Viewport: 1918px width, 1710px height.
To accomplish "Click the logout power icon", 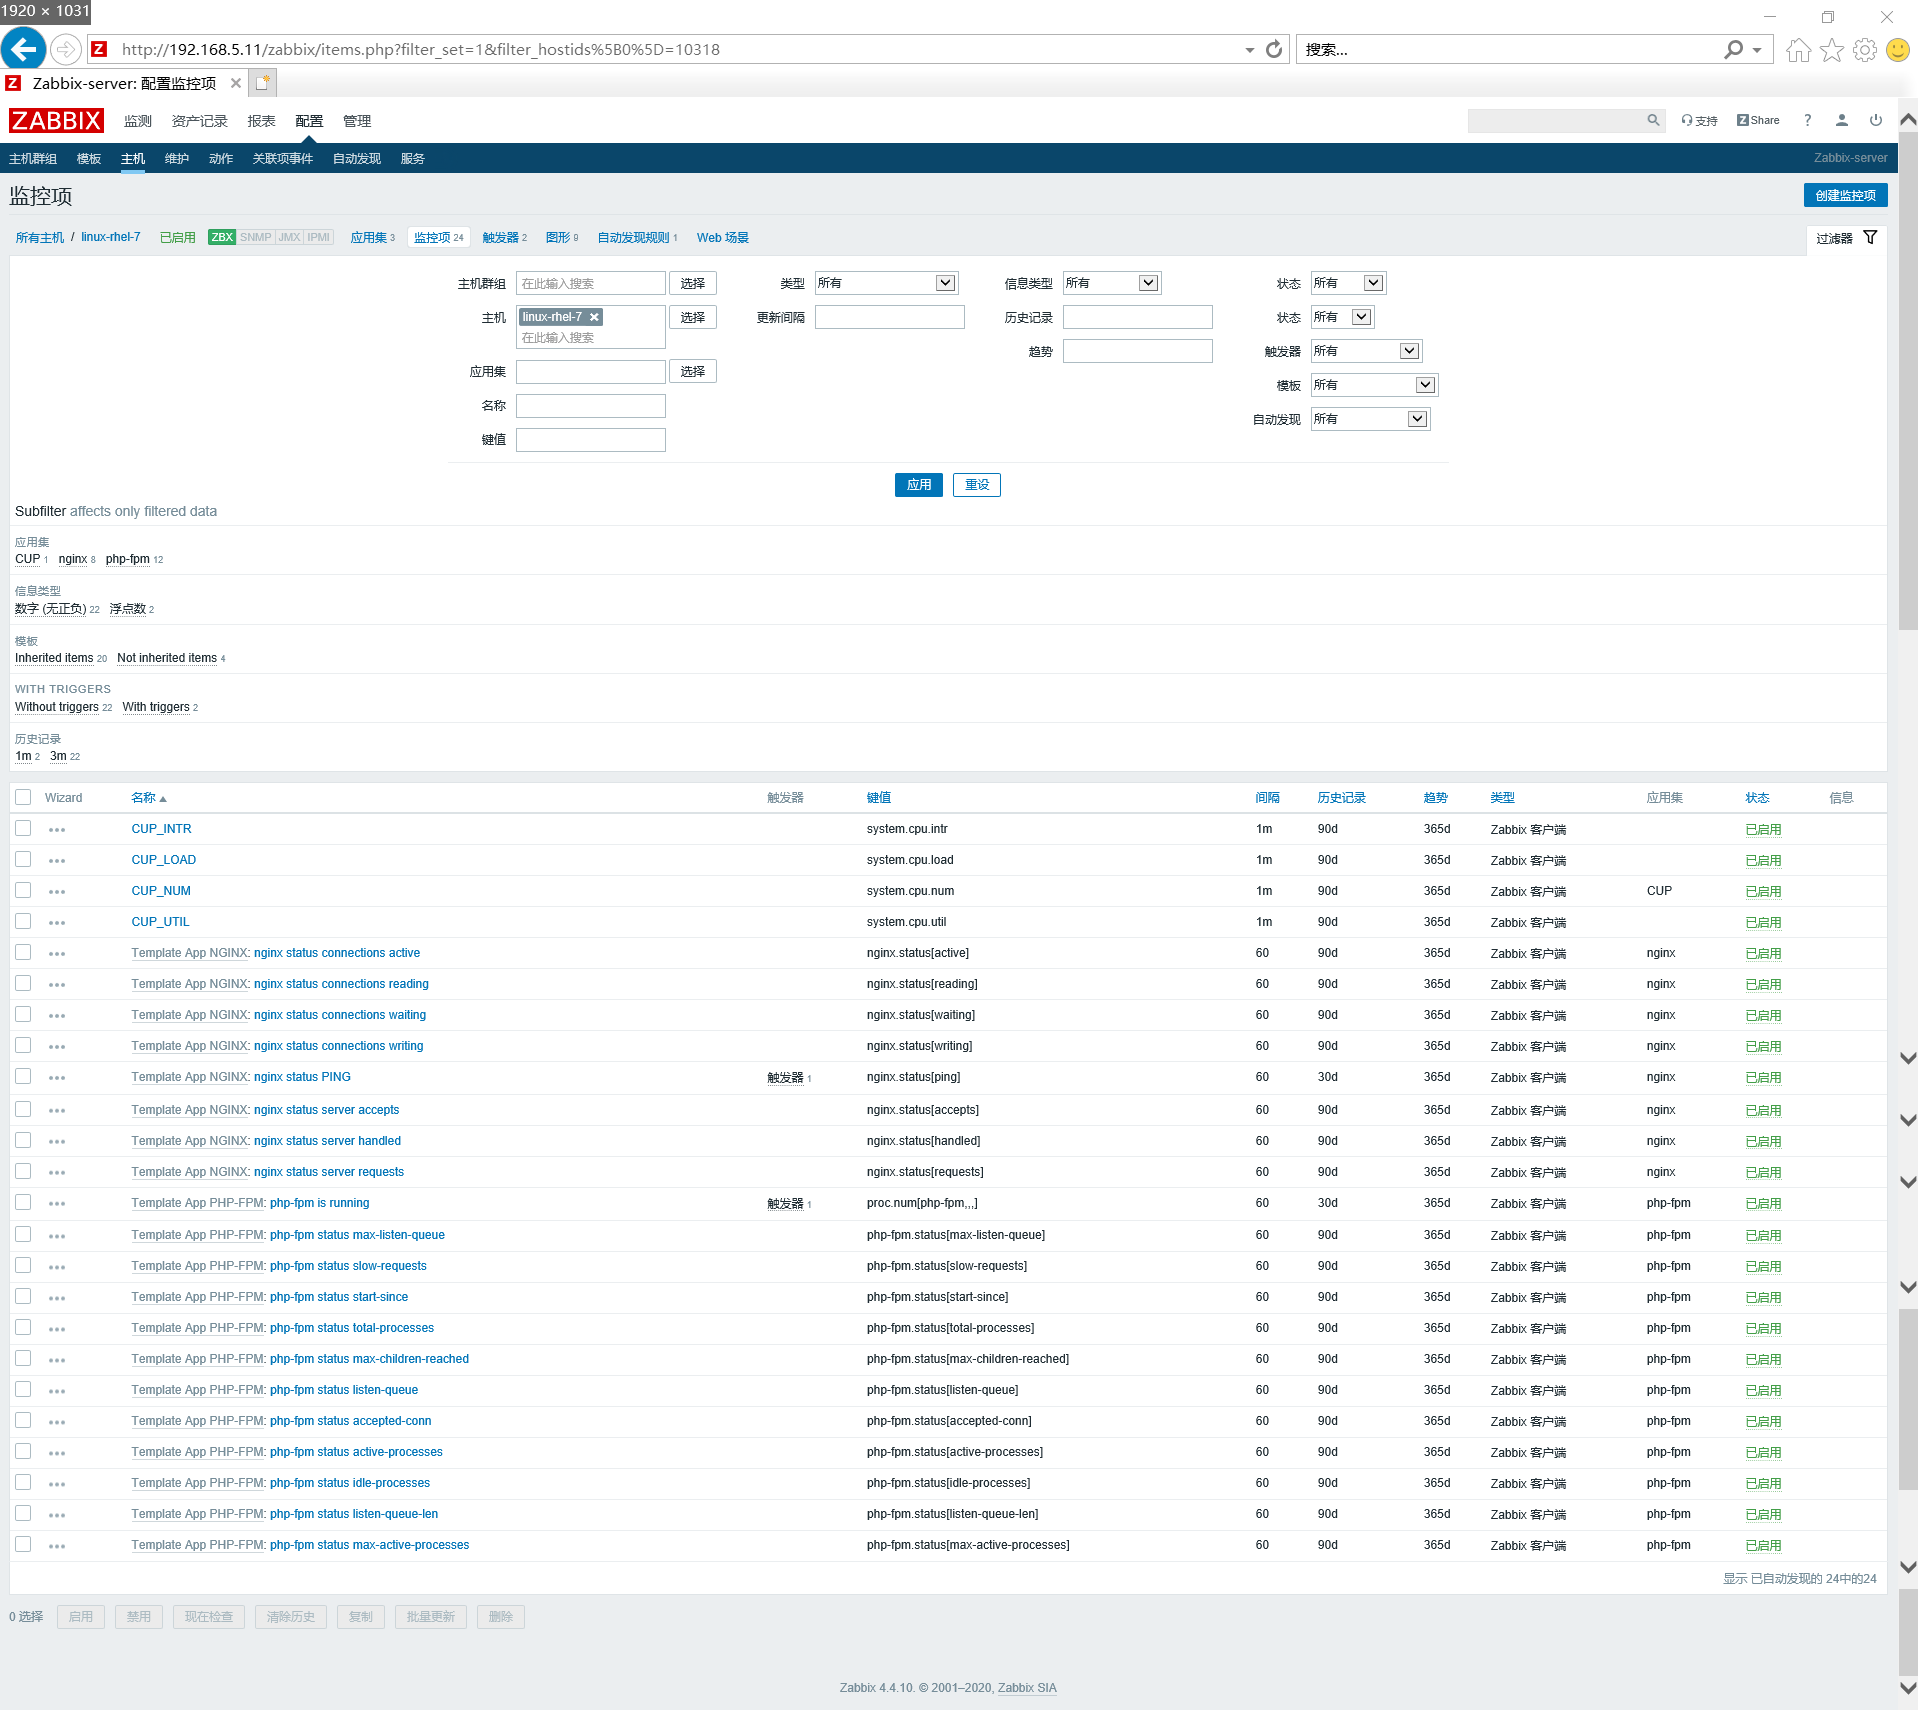I will 1875,120.
